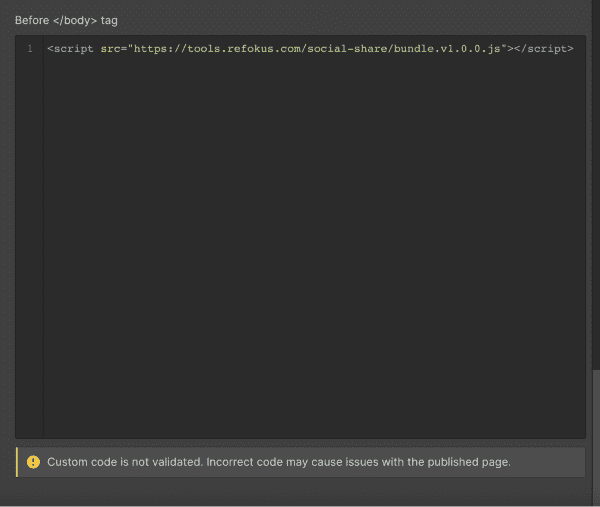
Task: Click the 'Custom code is not validated' notice
Action: 300,462
